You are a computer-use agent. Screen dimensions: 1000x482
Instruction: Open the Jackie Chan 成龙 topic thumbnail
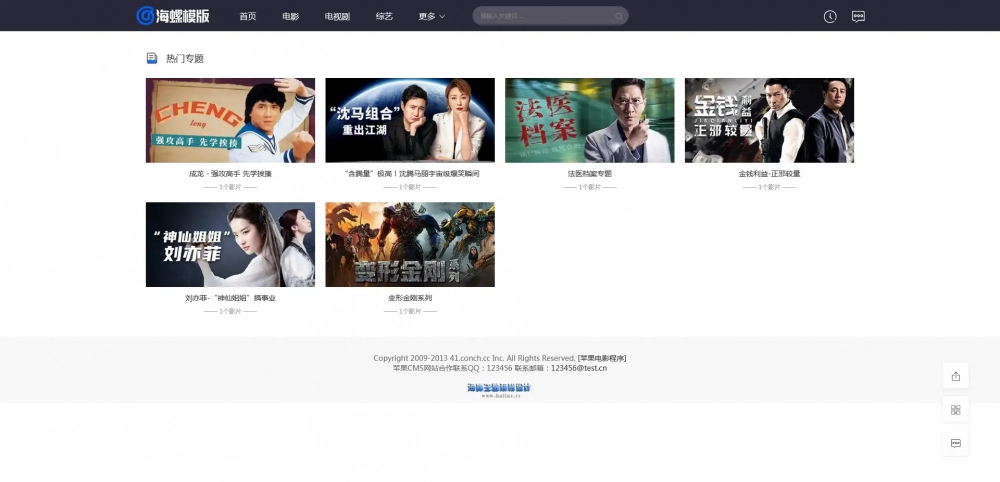pyautogui.click(x=230, y=120)
